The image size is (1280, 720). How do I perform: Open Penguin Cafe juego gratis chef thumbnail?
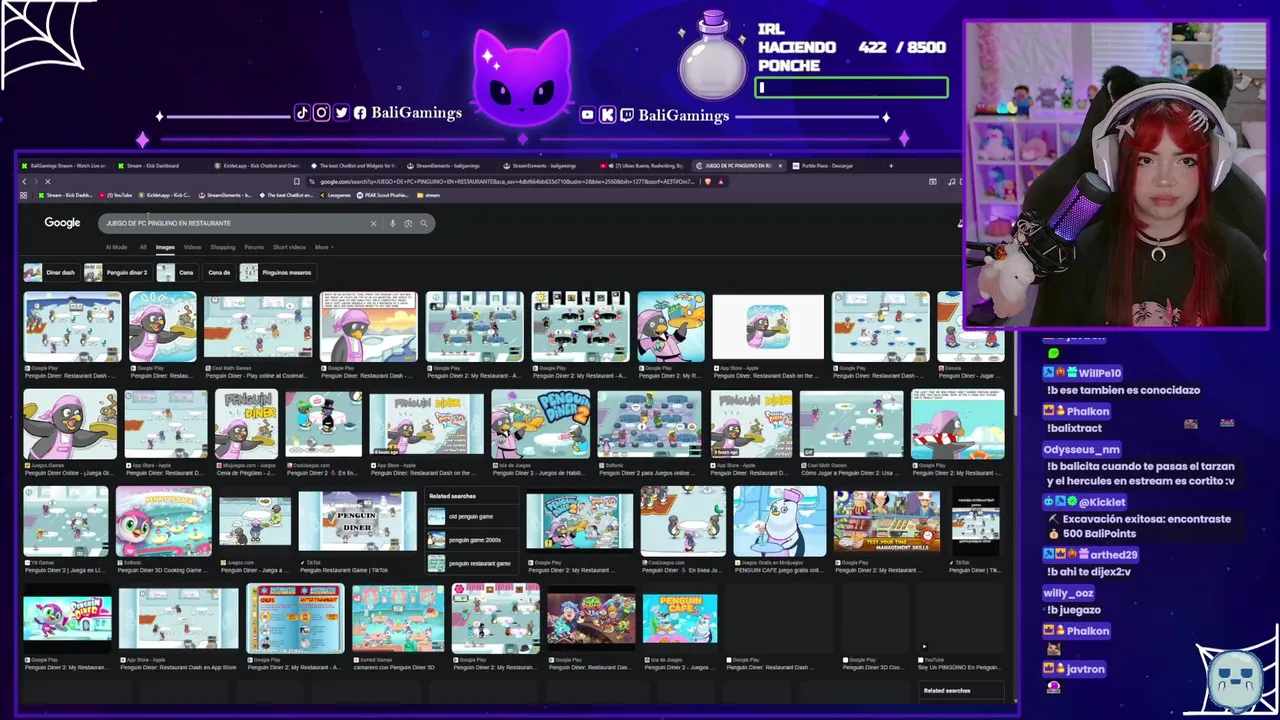[780, 521]
